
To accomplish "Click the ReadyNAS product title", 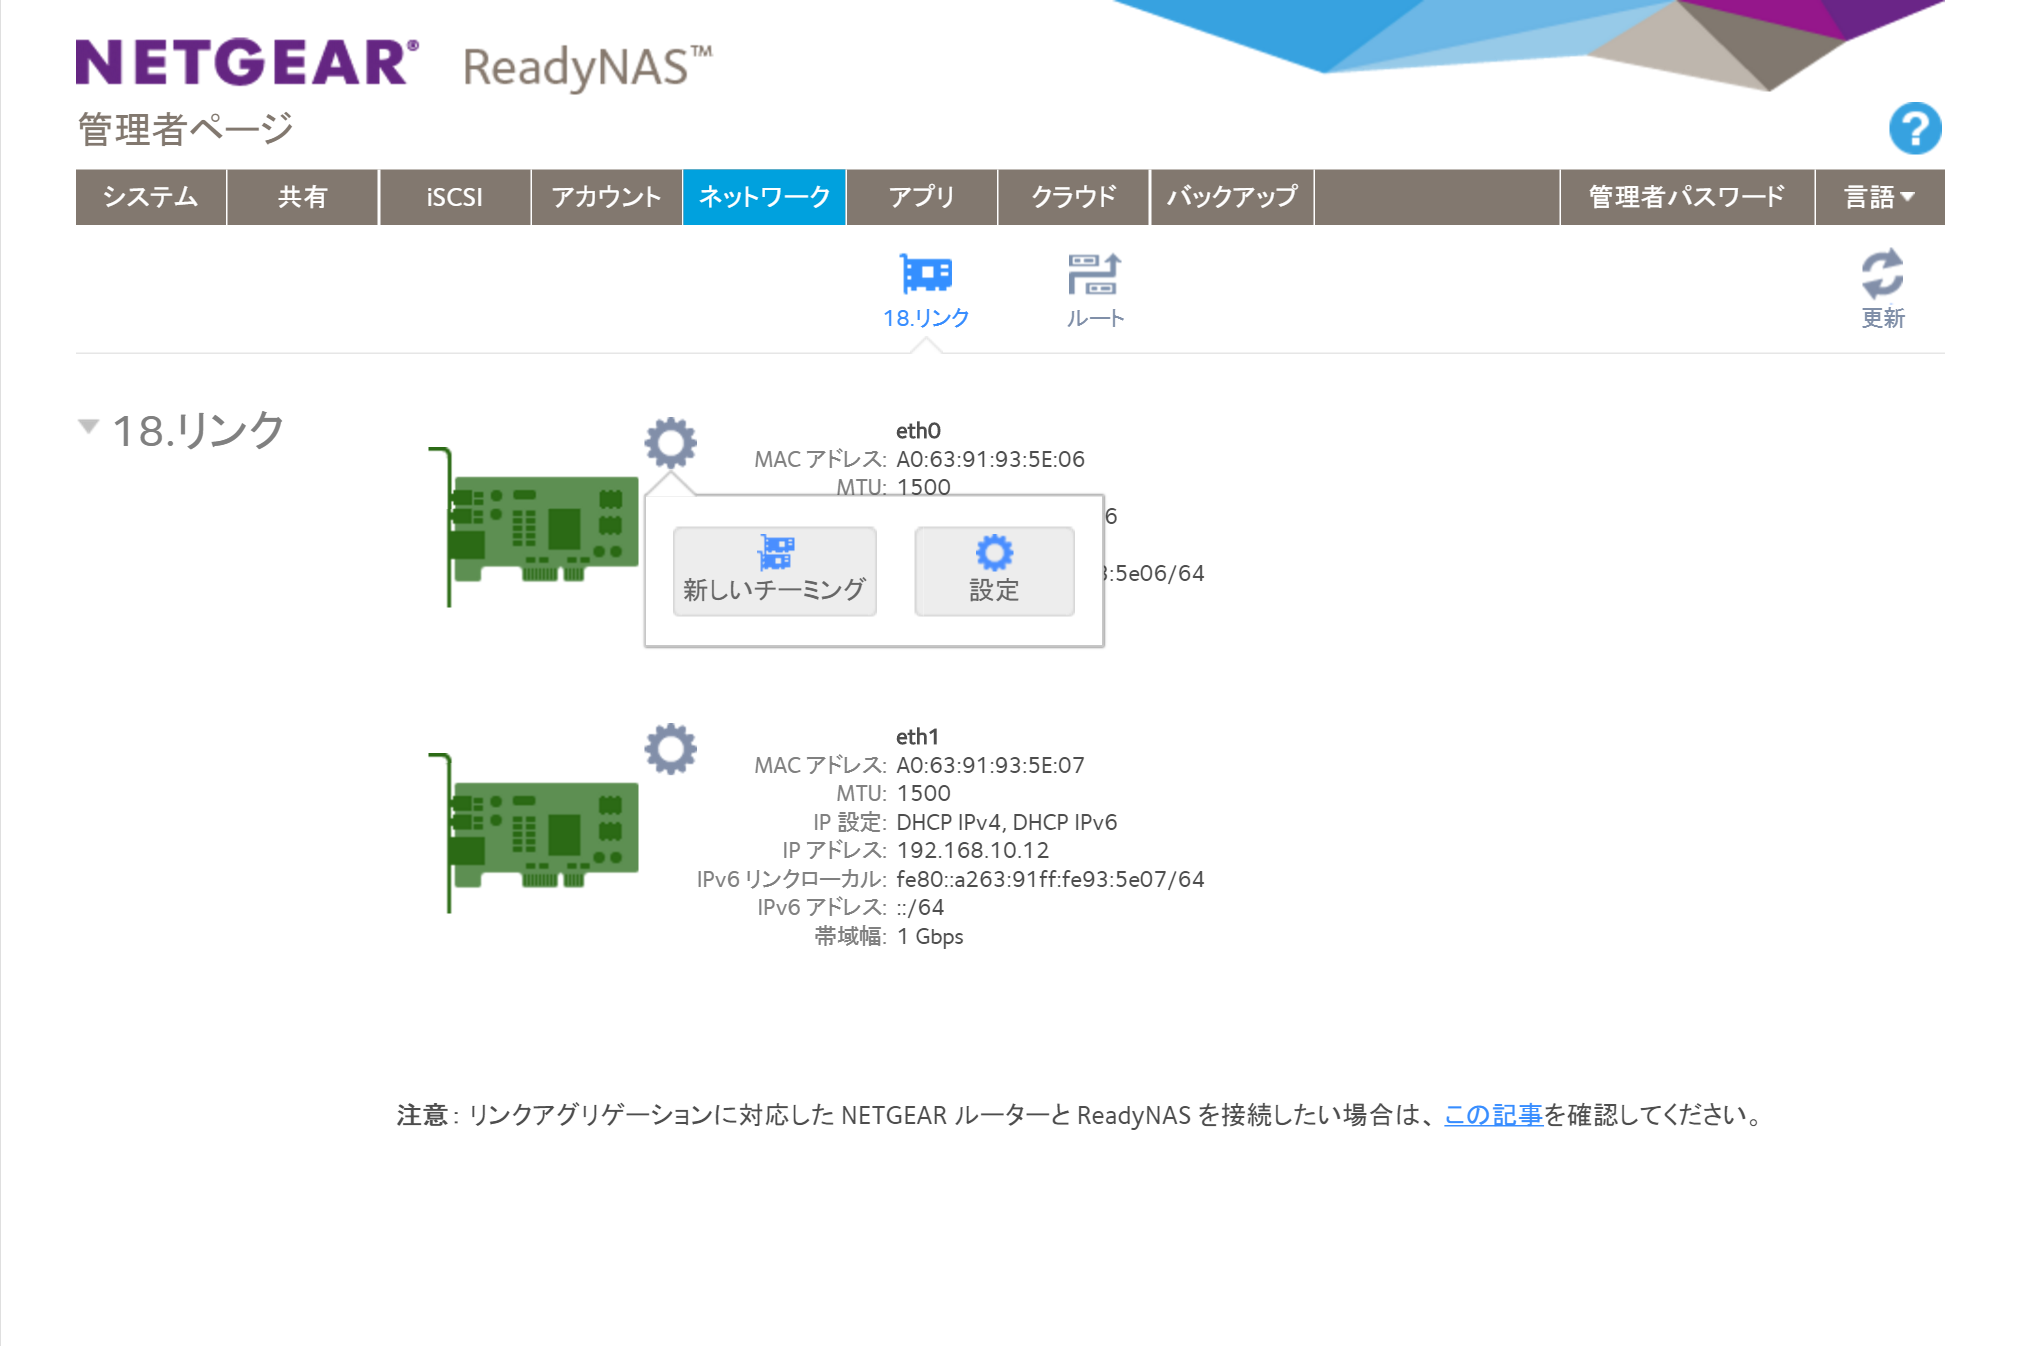I will (587, 67).
